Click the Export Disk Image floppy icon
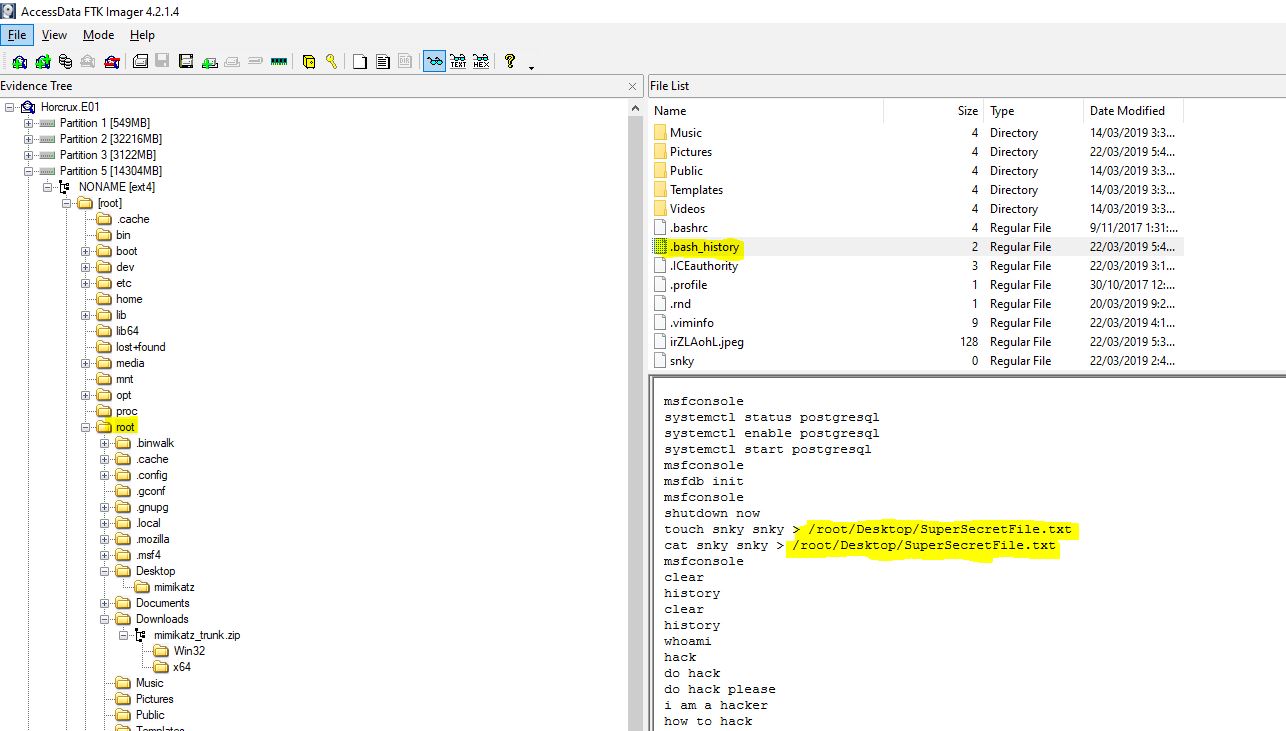 point(163,61)
